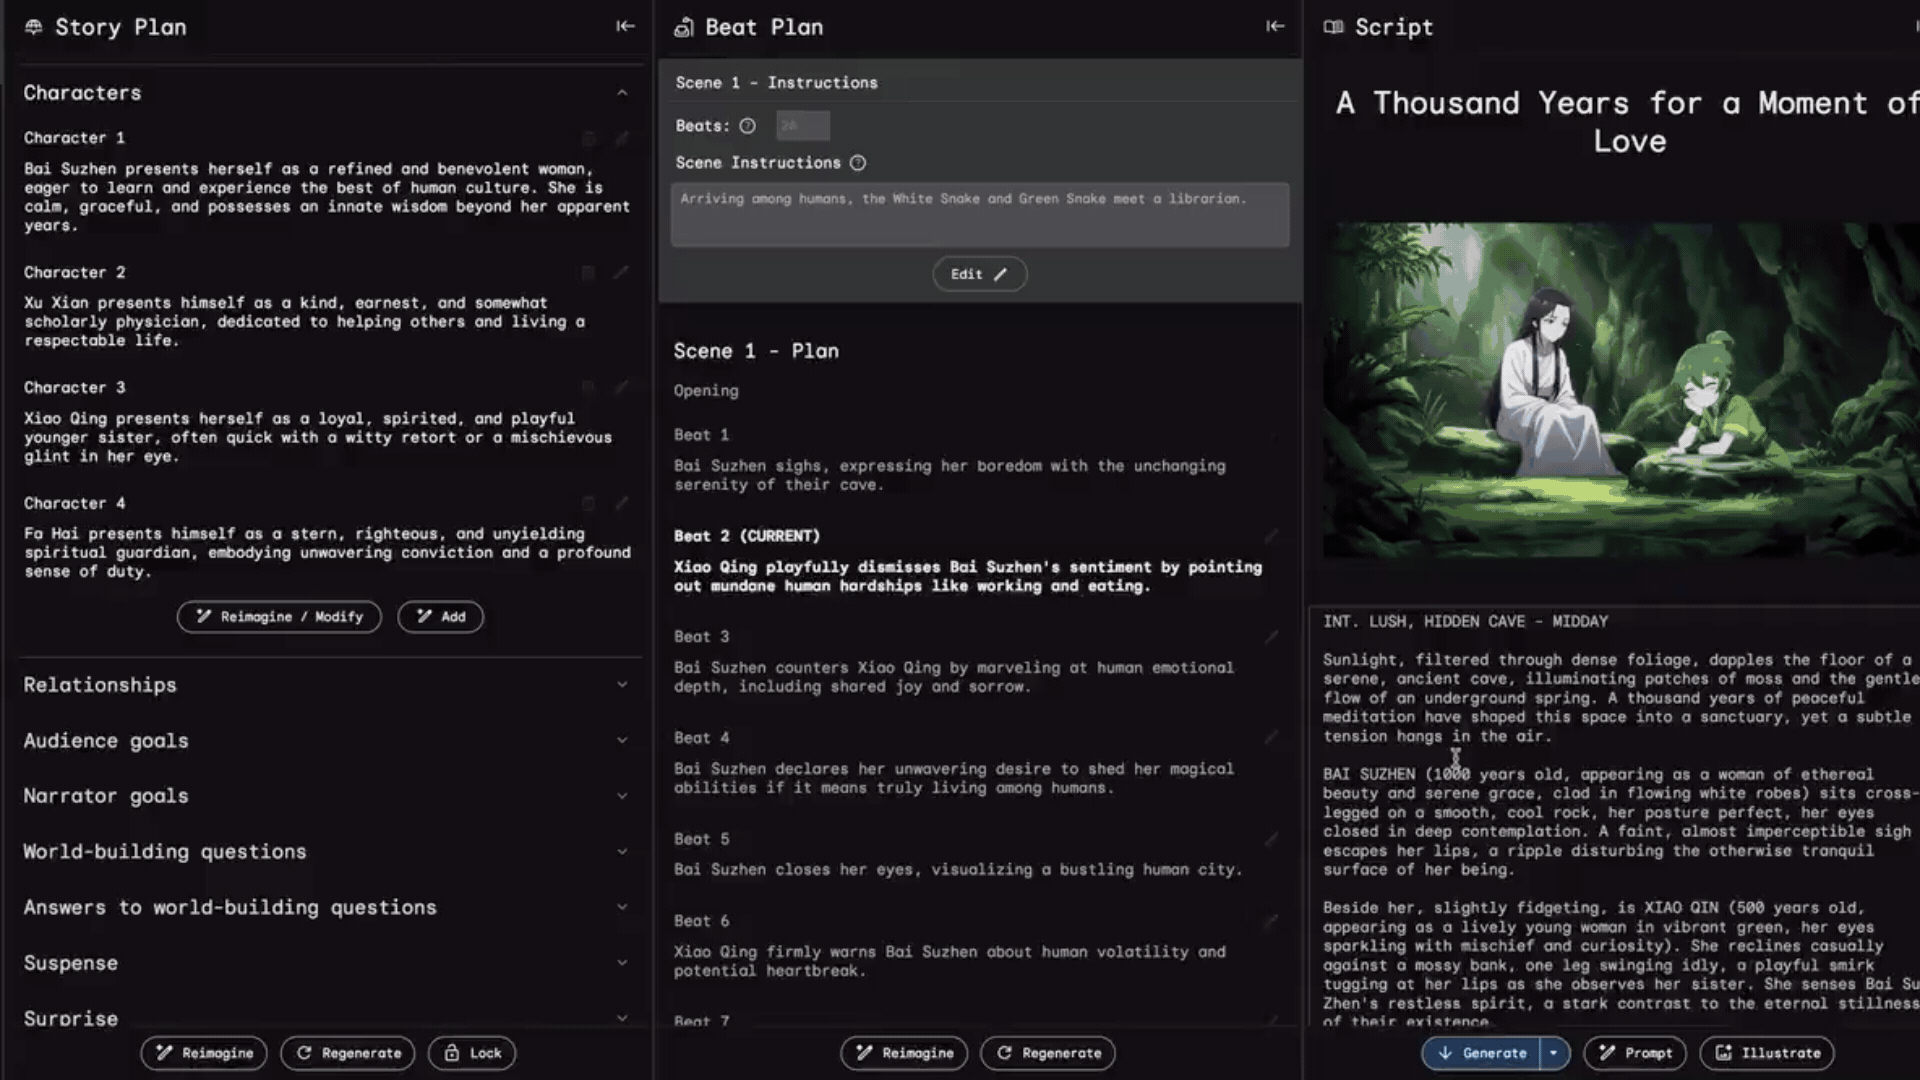Collapse the Characters section

622,93
